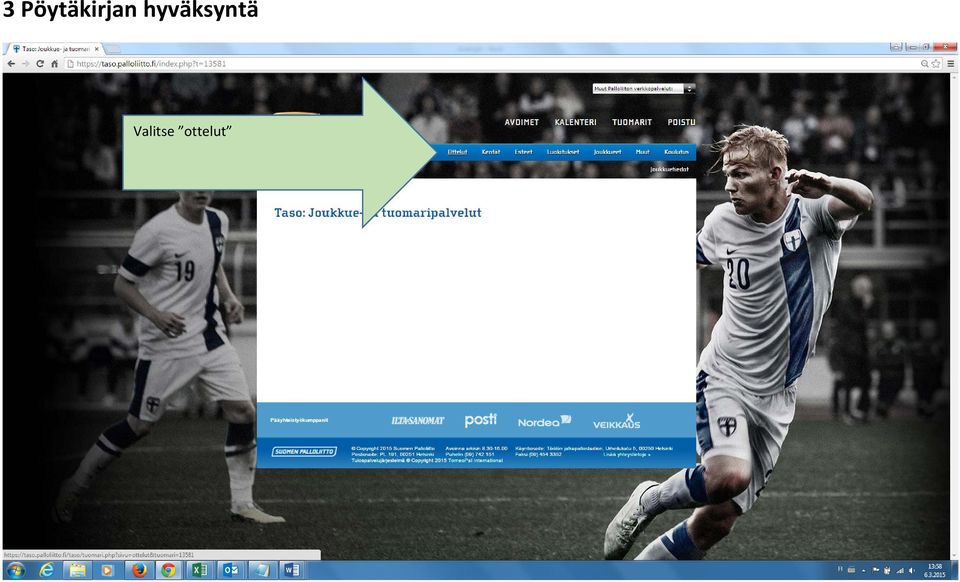Open the Ilta-Sanomat sponsor logo
960x582 pixels.
pyautogui.click(x=418, y=421)
